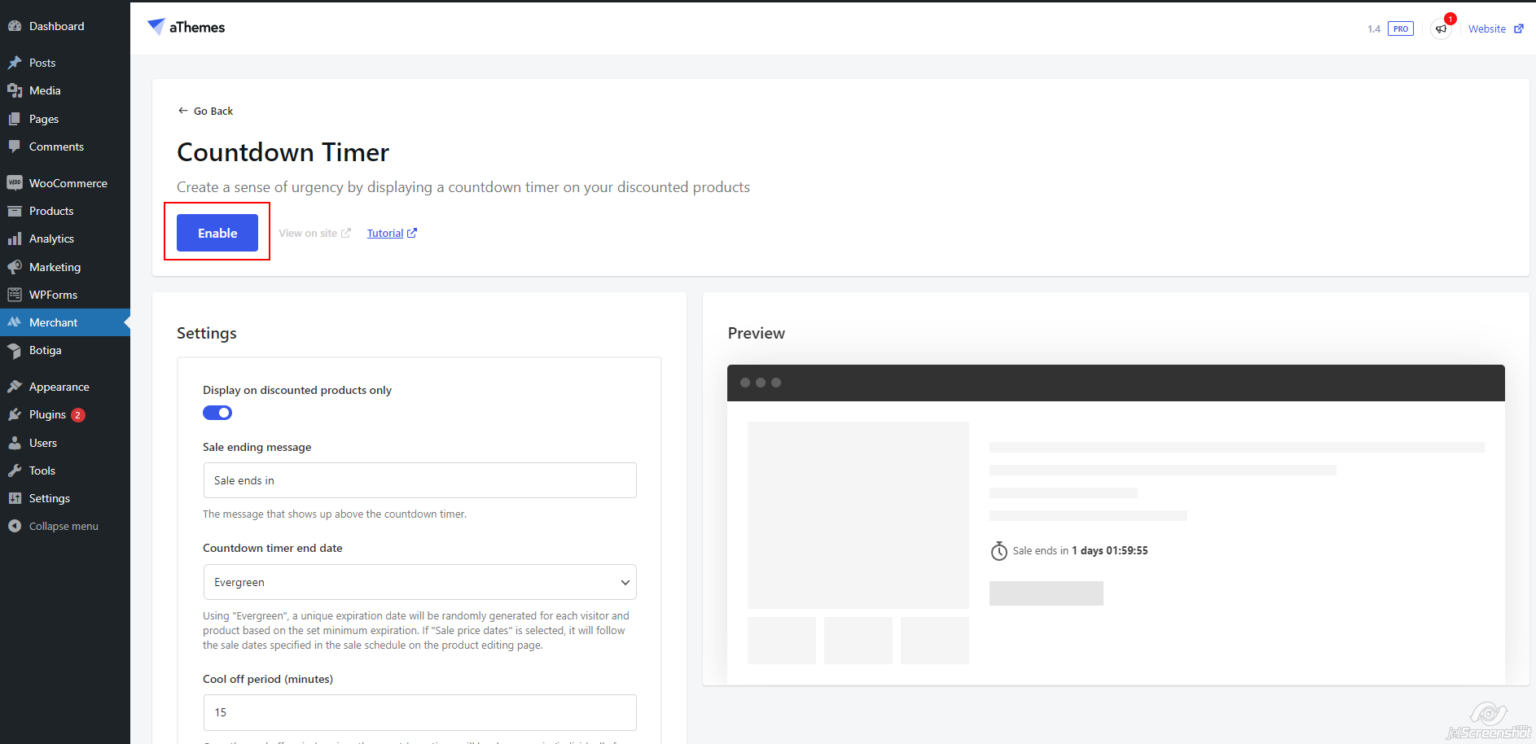
Task: Click the Products box icon
Action: pyautogui.click(x=14, y=211)
